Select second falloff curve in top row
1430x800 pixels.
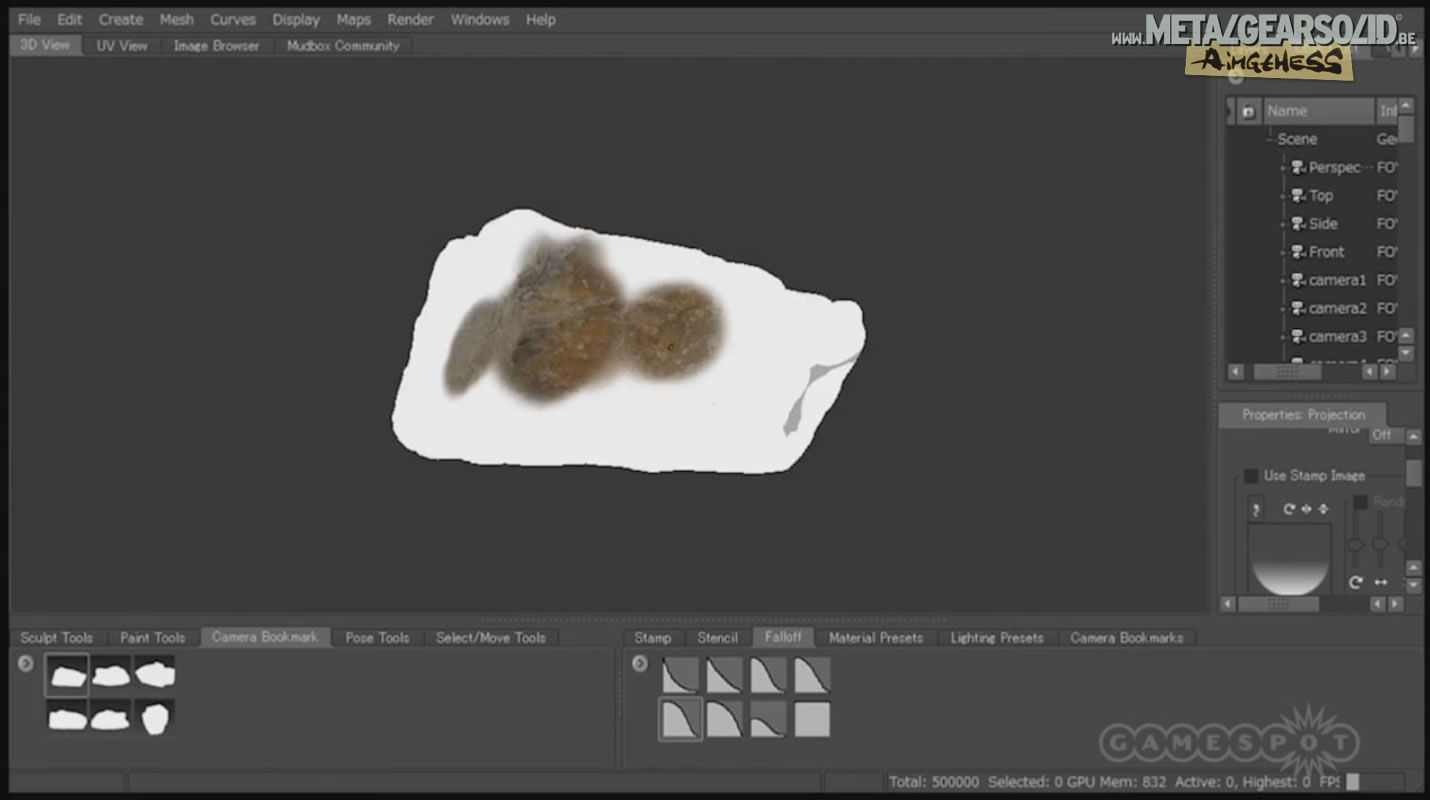pos(724,675)
